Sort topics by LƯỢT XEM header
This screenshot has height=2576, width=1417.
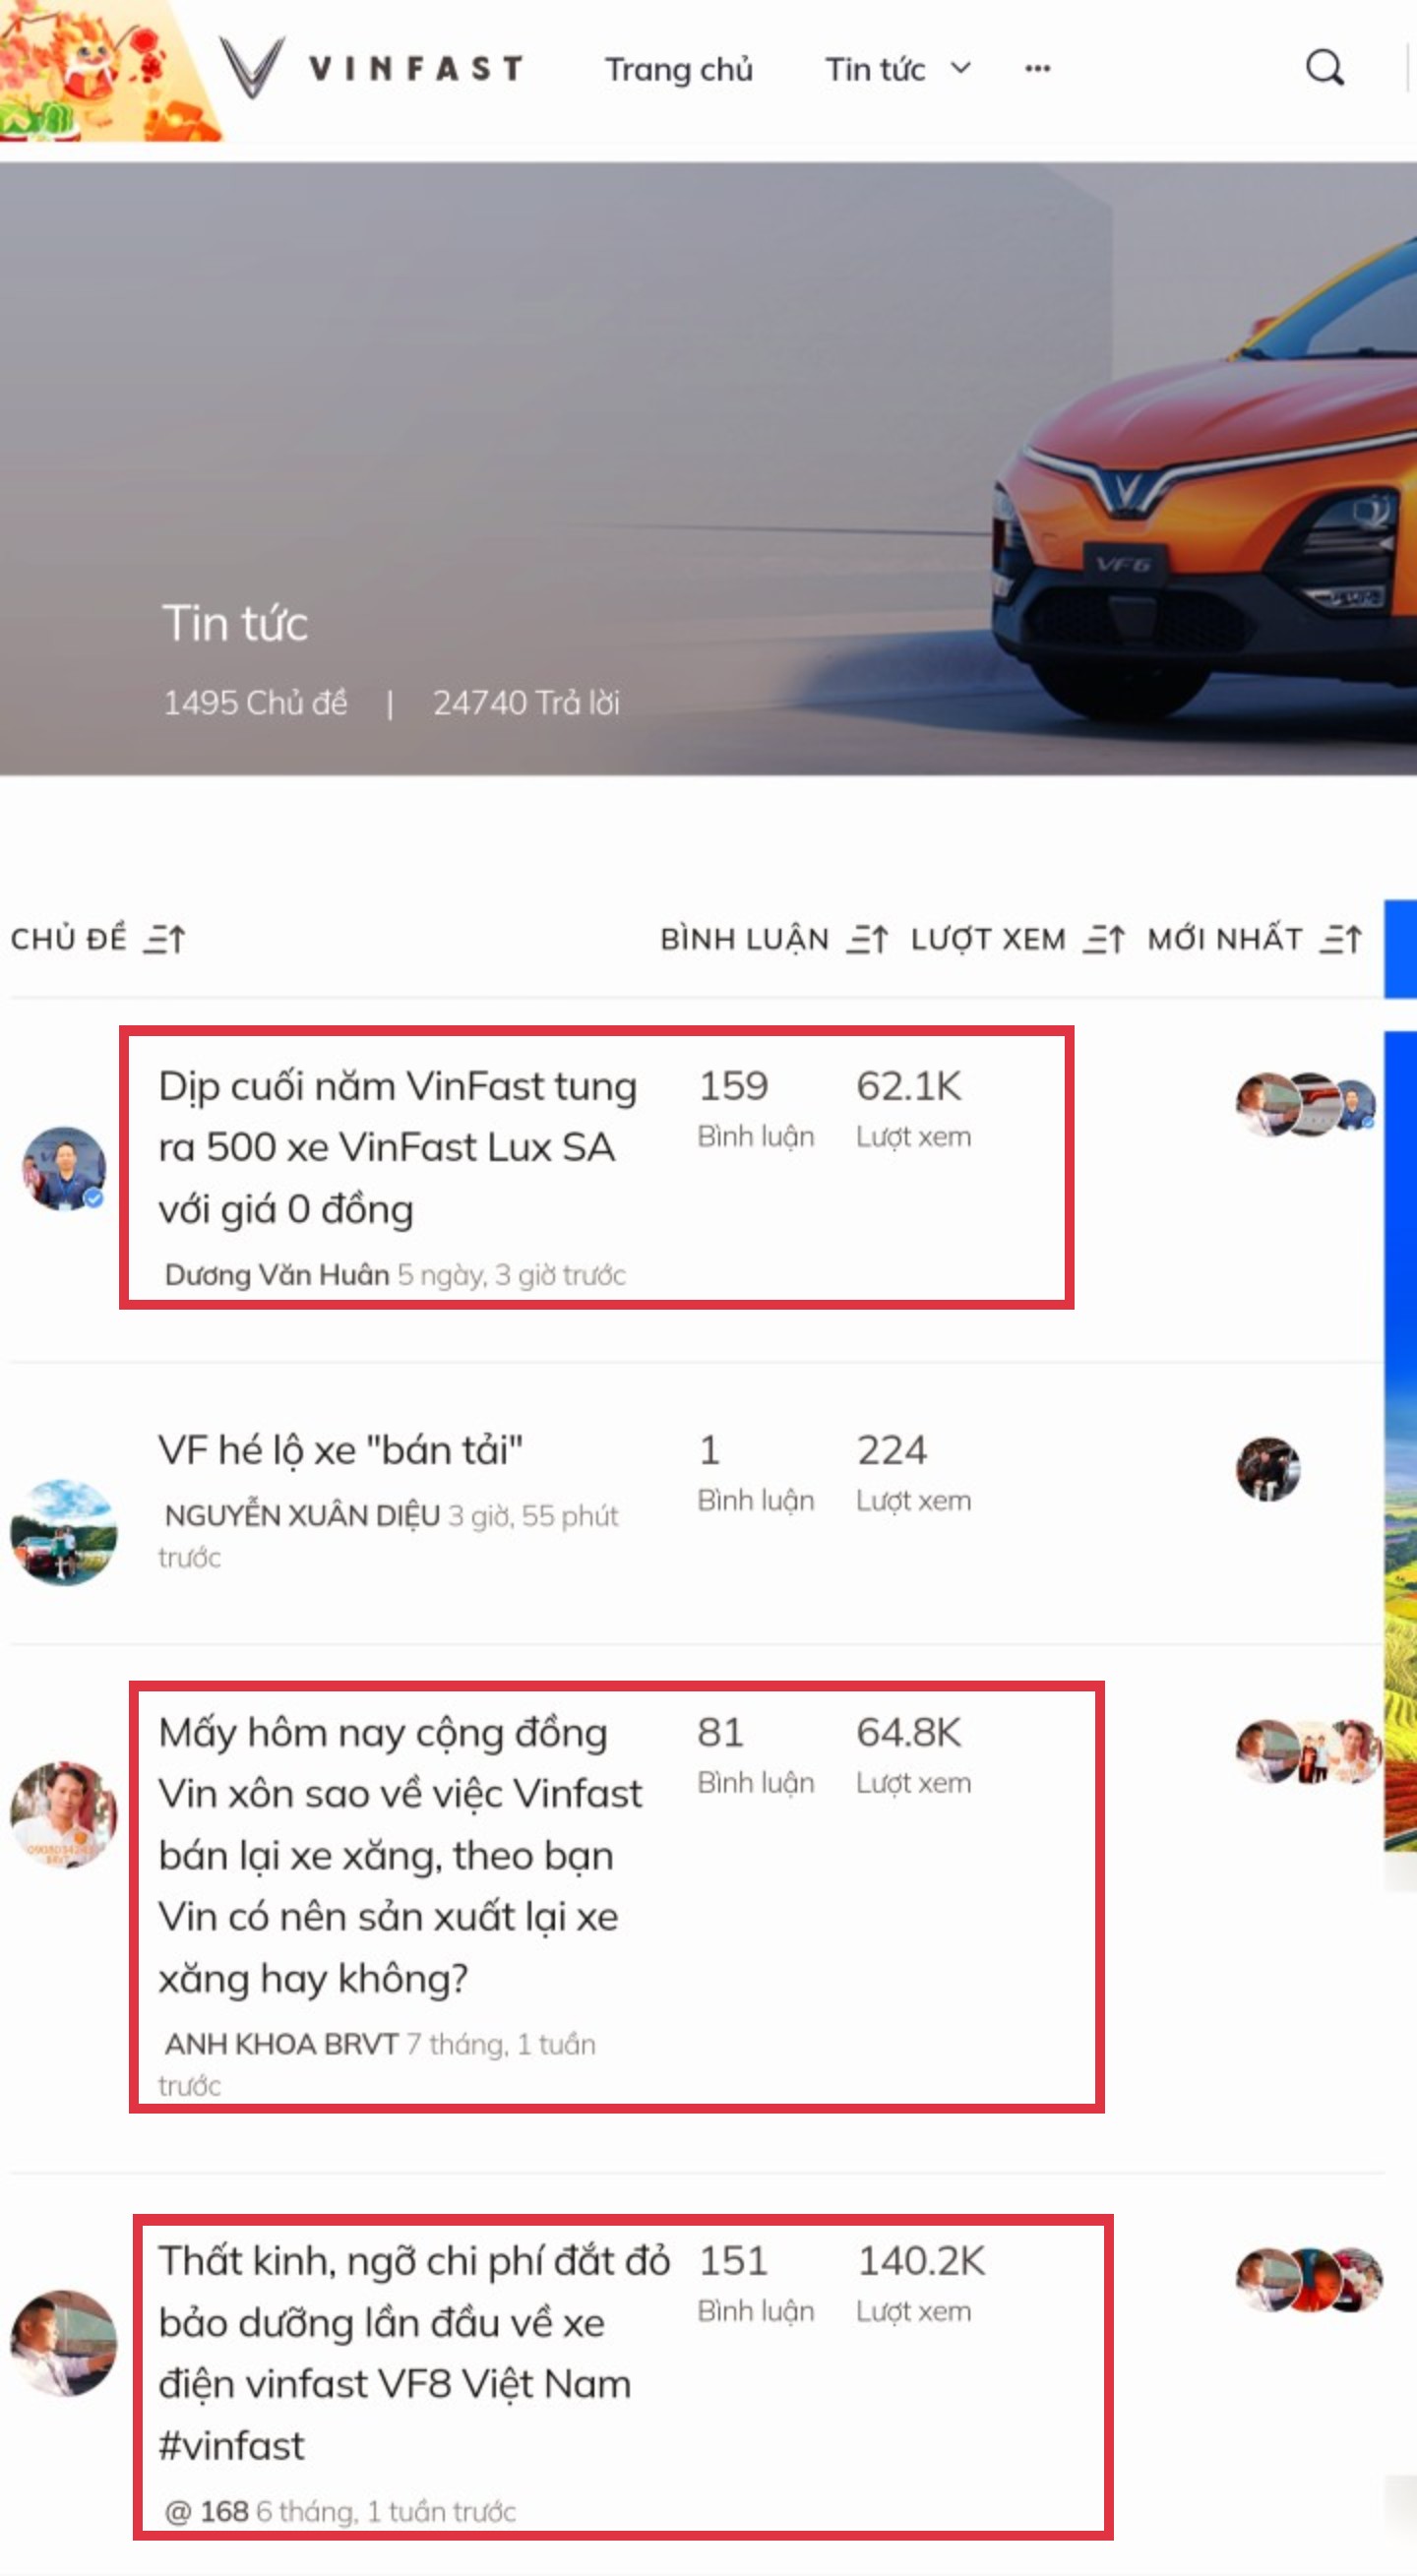988,939
